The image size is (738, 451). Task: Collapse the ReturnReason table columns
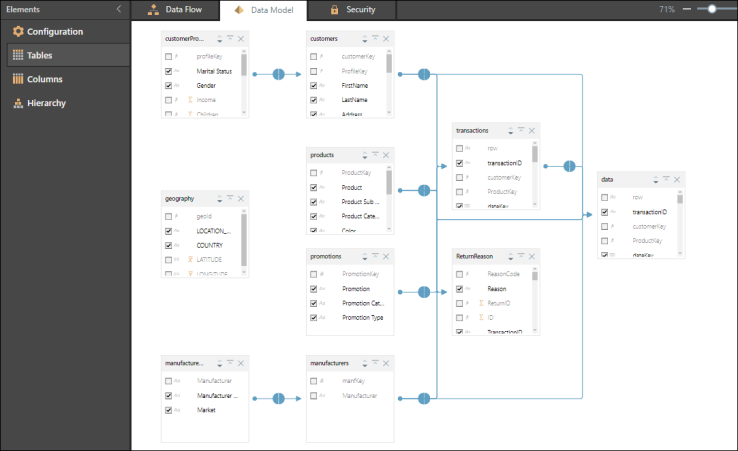(x=522, y=256)
